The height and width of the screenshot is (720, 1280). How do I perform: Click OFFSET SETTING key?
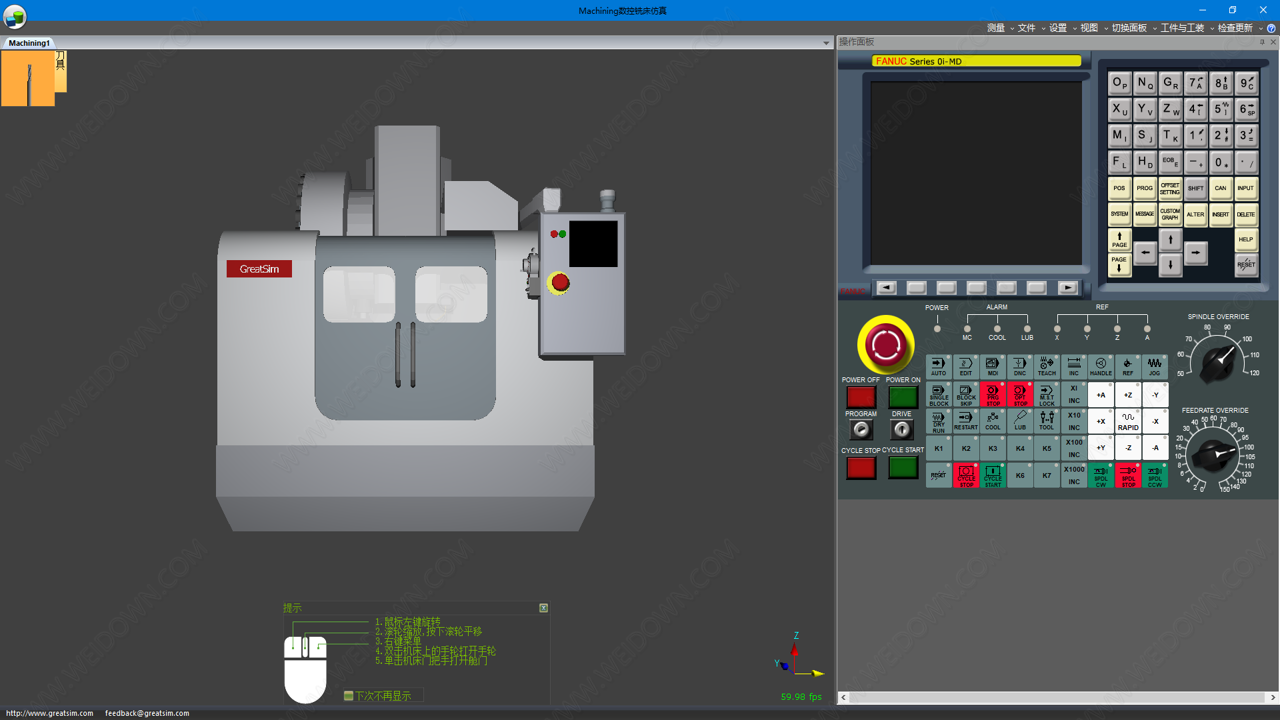coord(1170,188)
